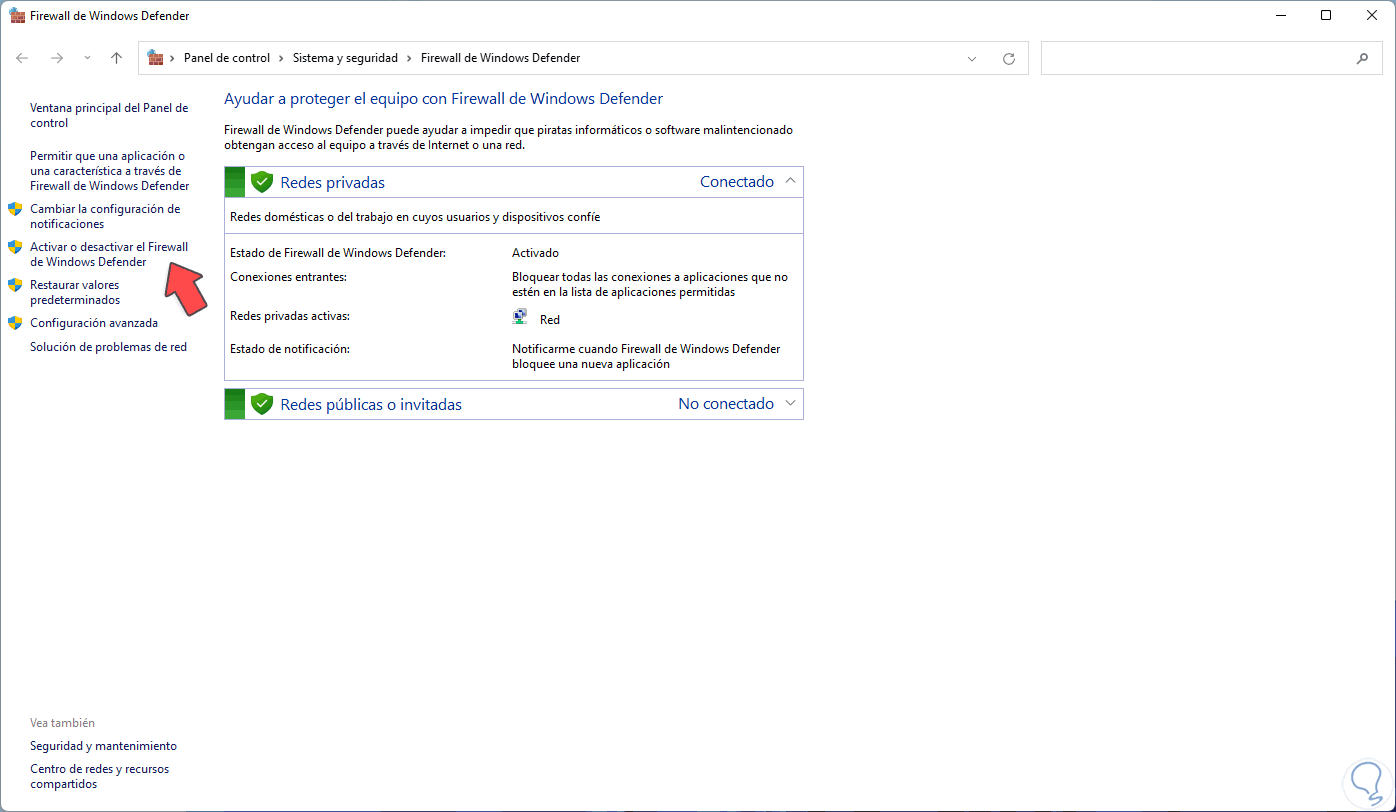Click the Firewall window title bar icon
The image size is (1396, 812).
(x=16, y=16)
